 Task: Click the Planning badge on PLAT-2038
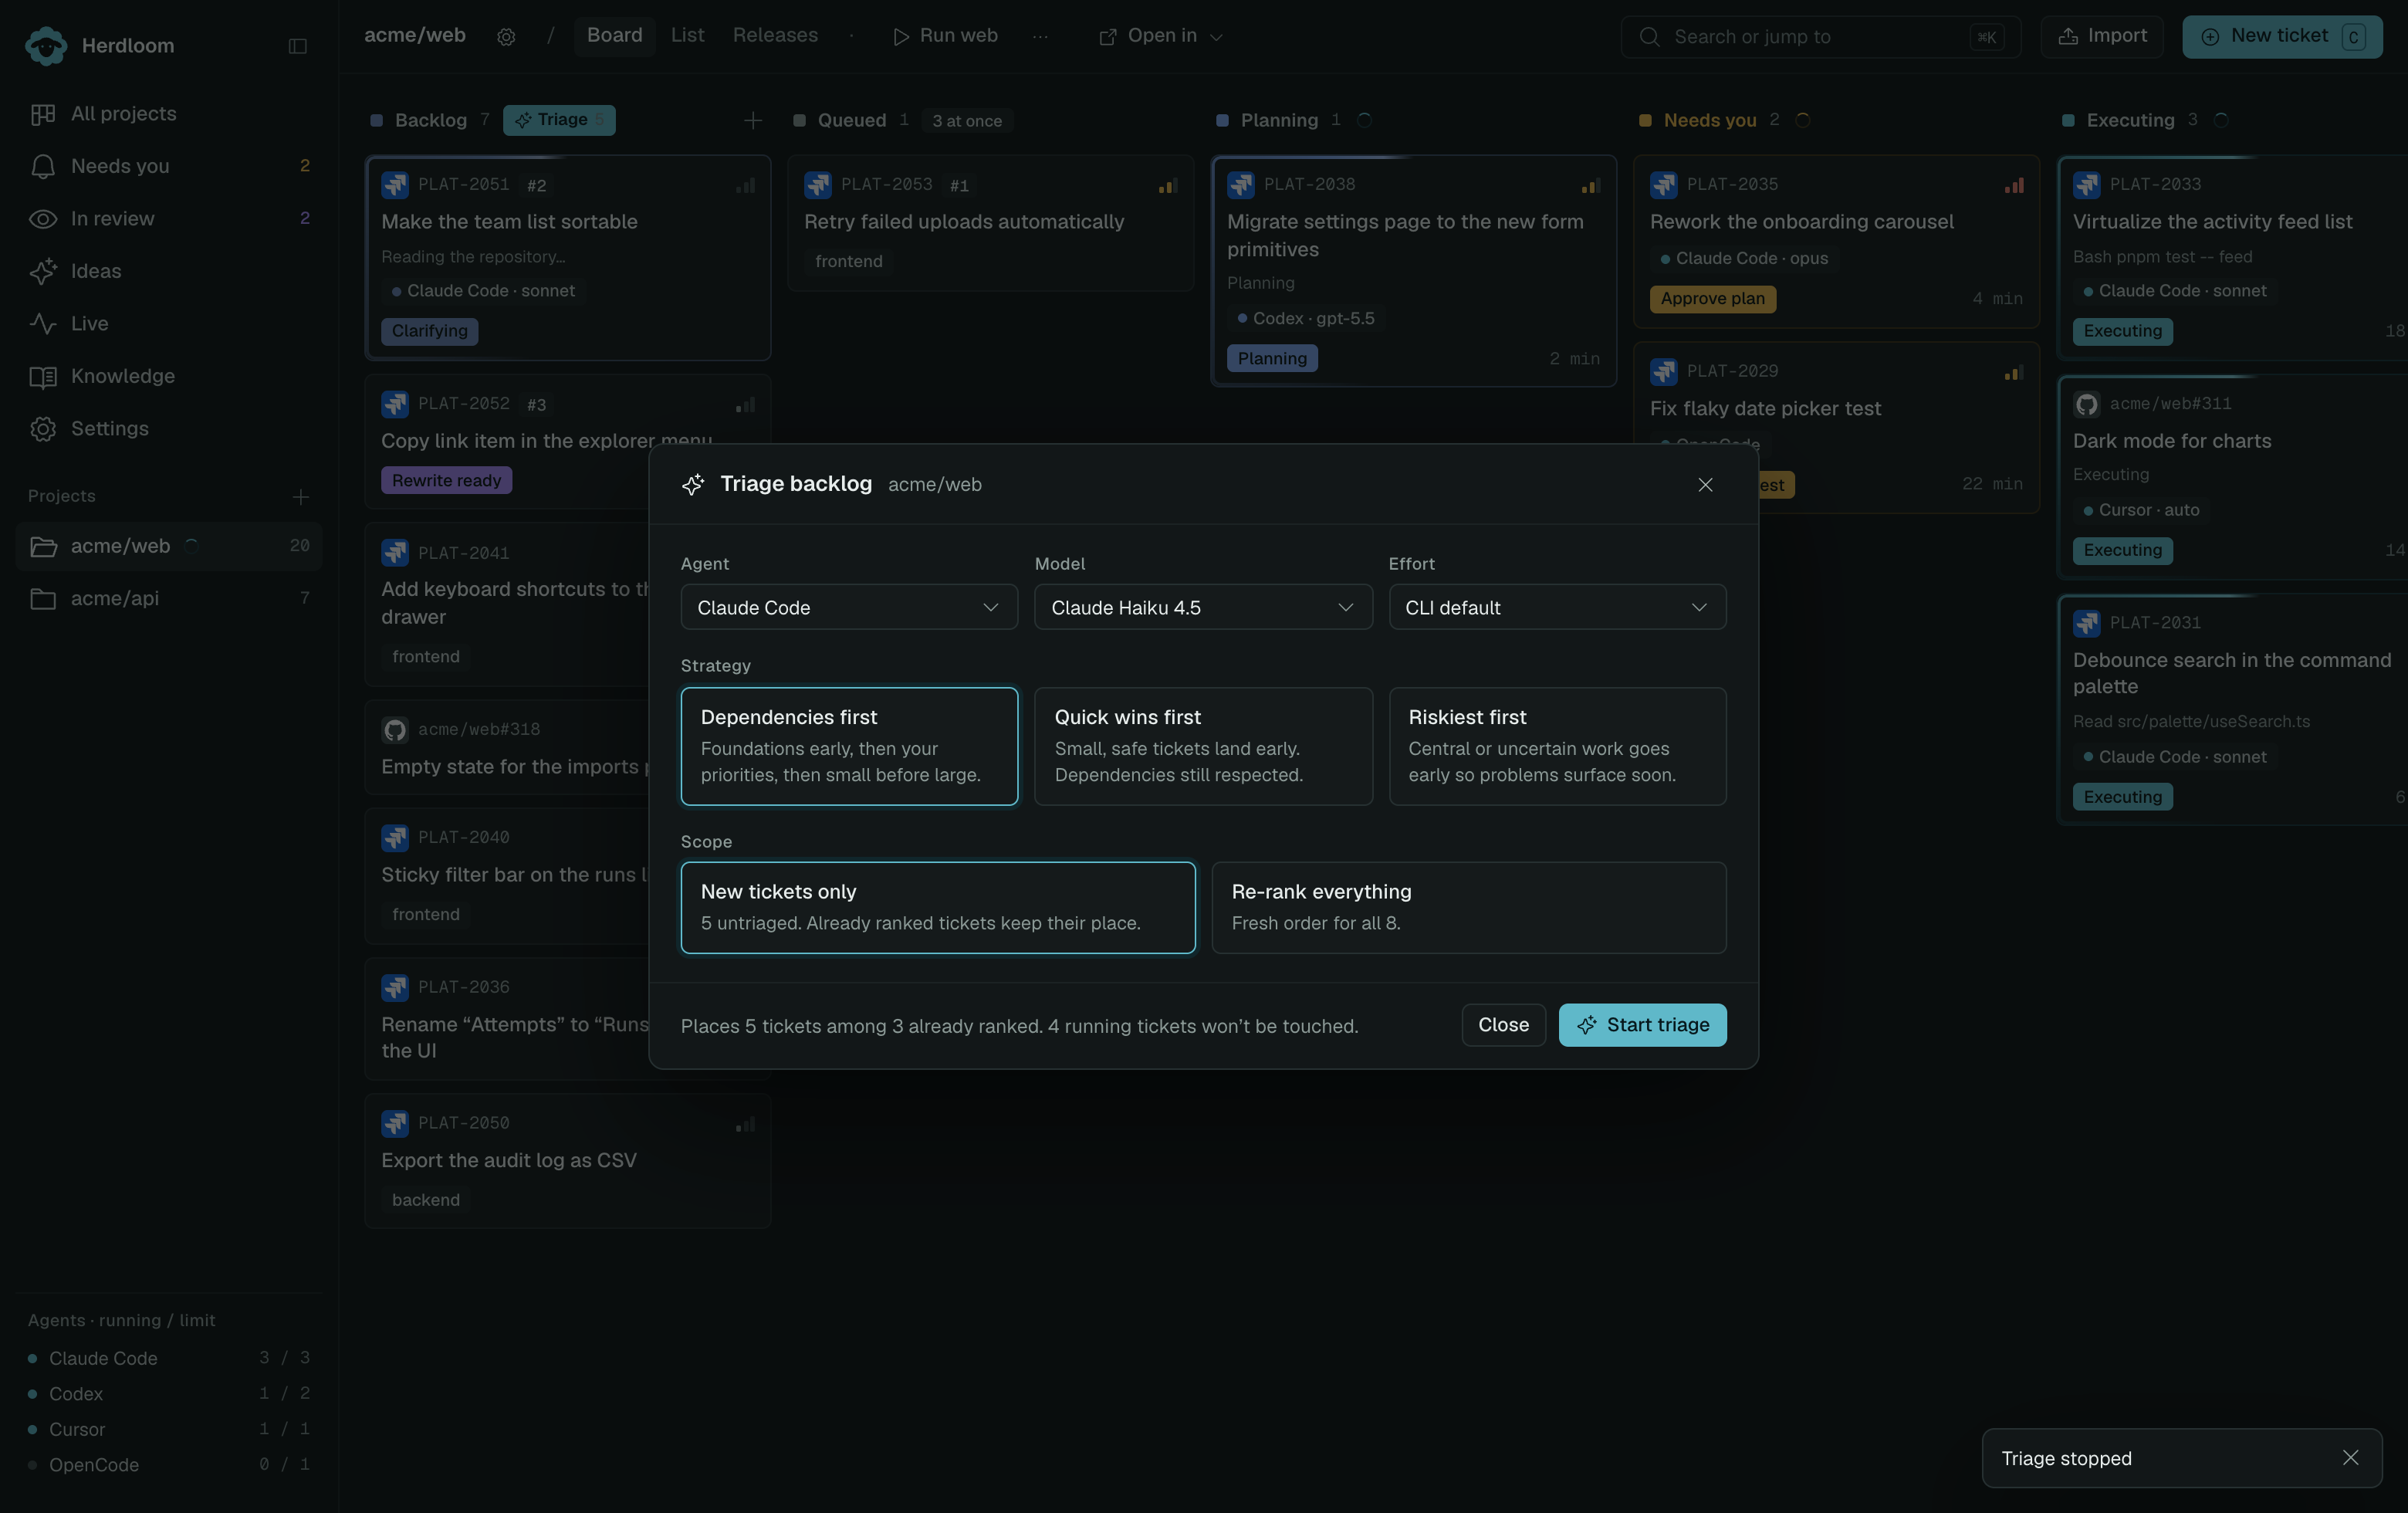[1272, 359]
